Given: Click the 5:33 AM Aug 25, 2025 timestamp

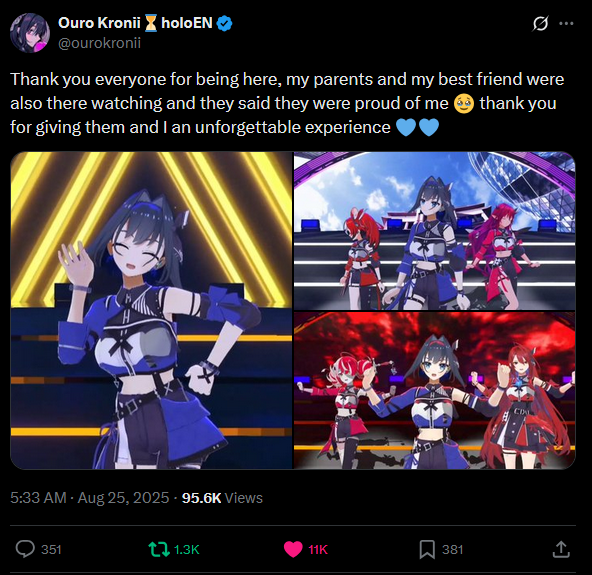Looking at the screenshot, I should [89, 498].
